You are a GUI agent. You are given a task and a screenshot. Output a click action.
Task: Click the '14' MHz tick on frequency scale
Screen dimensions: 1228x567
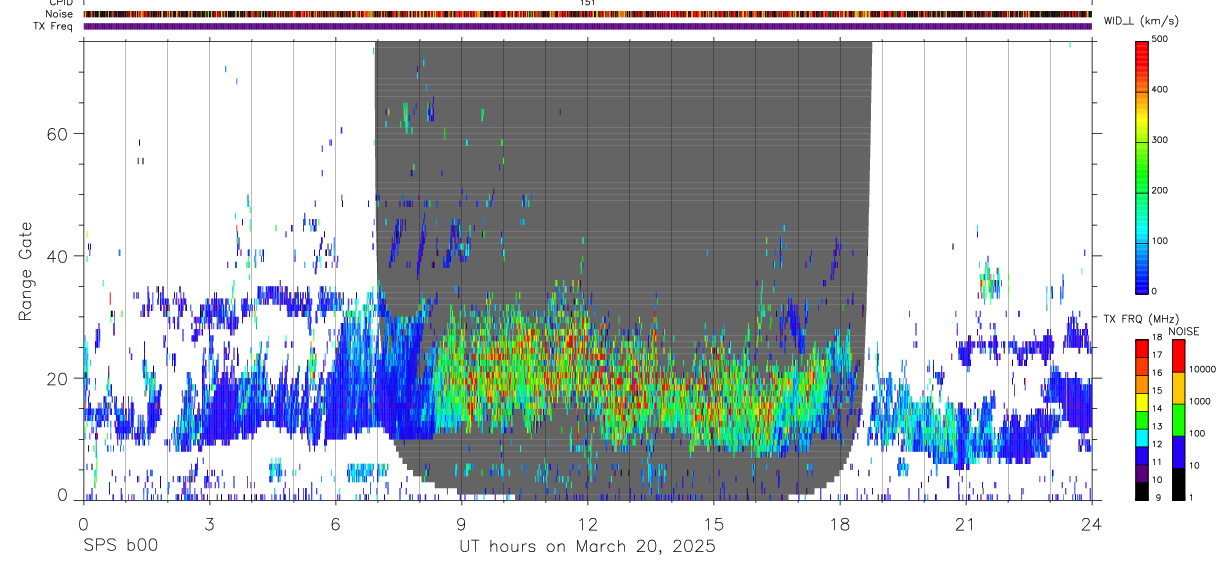pyautogui.click(x=1157, y=408)
